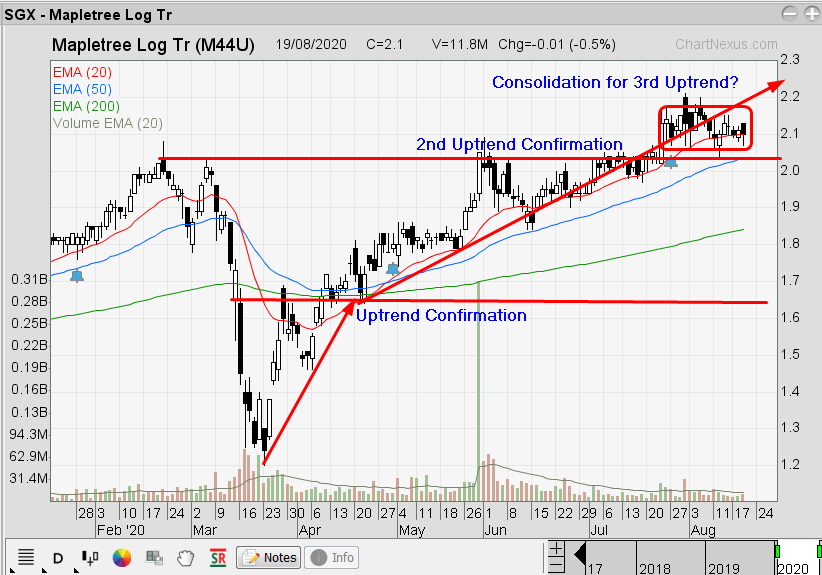Select the EMA (20) legend label
Screen dimensions: 822x575
(x=82, y=72)
